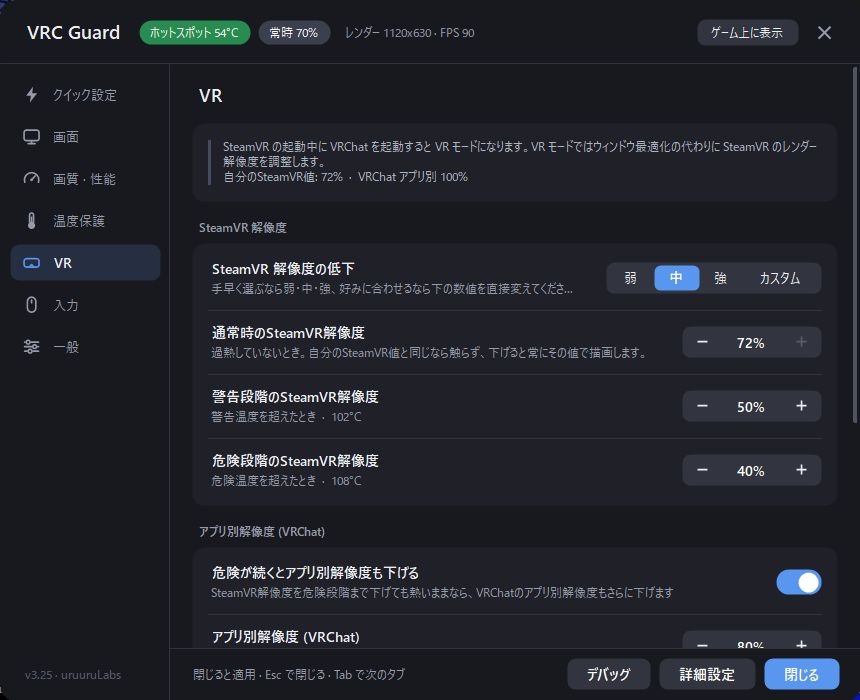
Task: Click the 常時 70% status badge
Action: coord(294,33)
